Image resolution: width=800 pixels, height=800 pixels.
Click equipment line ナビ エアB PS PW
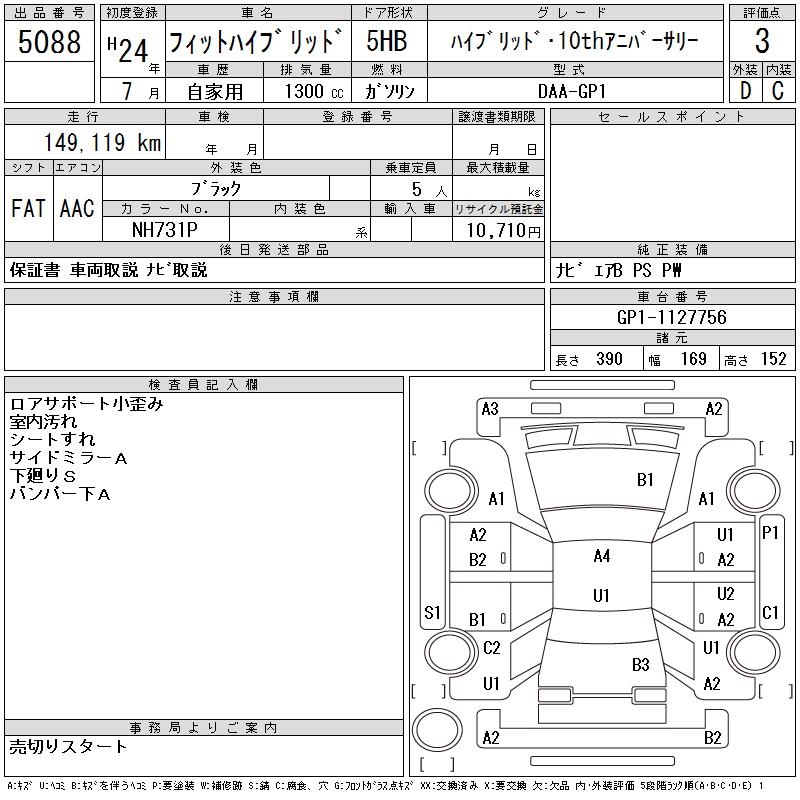click(x=618, y=270)
